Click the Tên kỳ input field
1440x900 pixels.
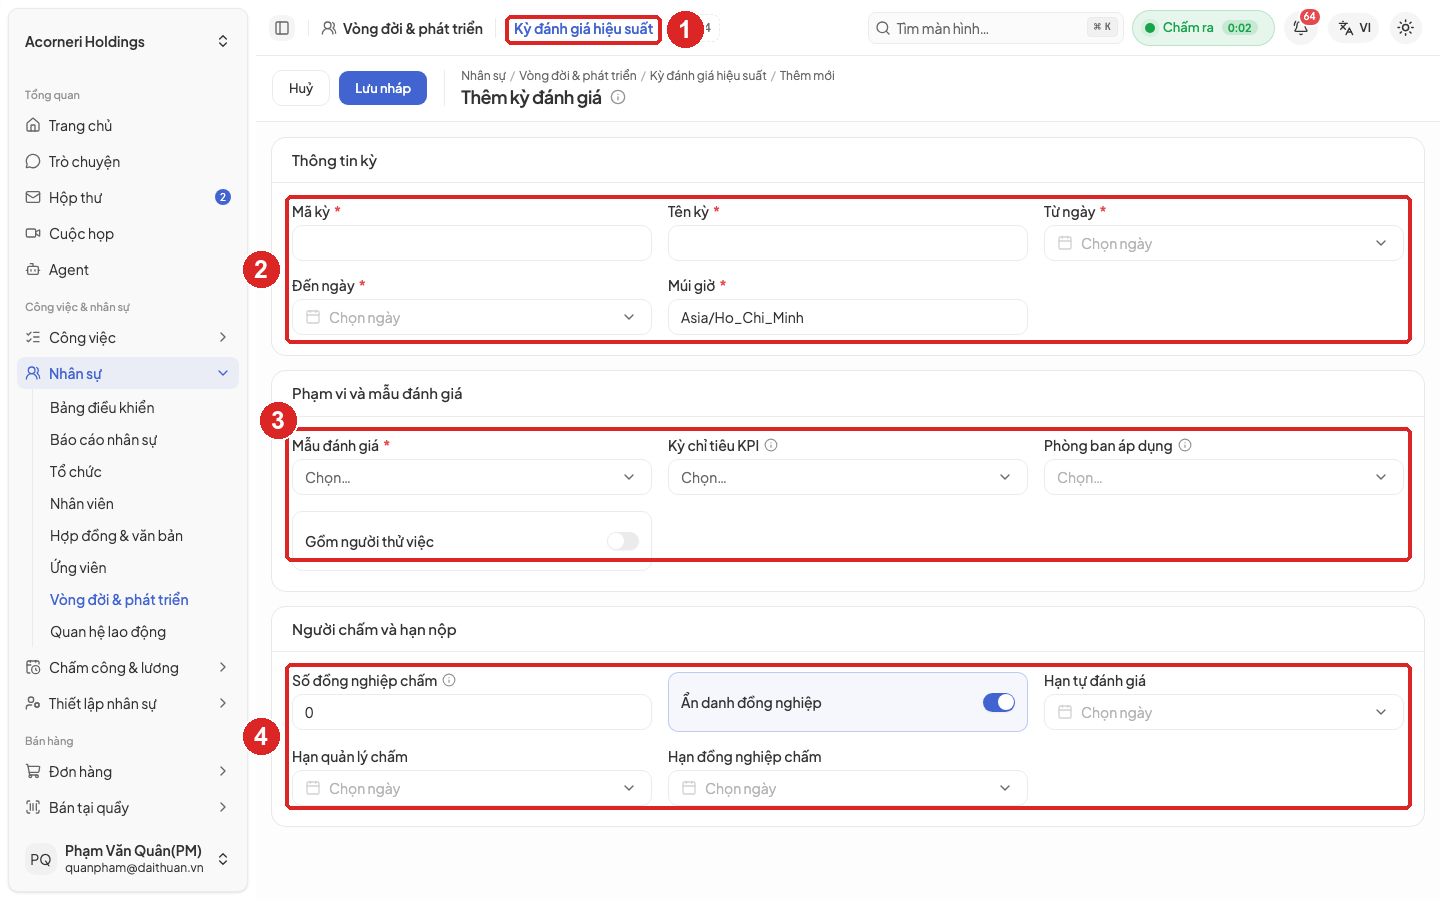[x=848, y=243]
